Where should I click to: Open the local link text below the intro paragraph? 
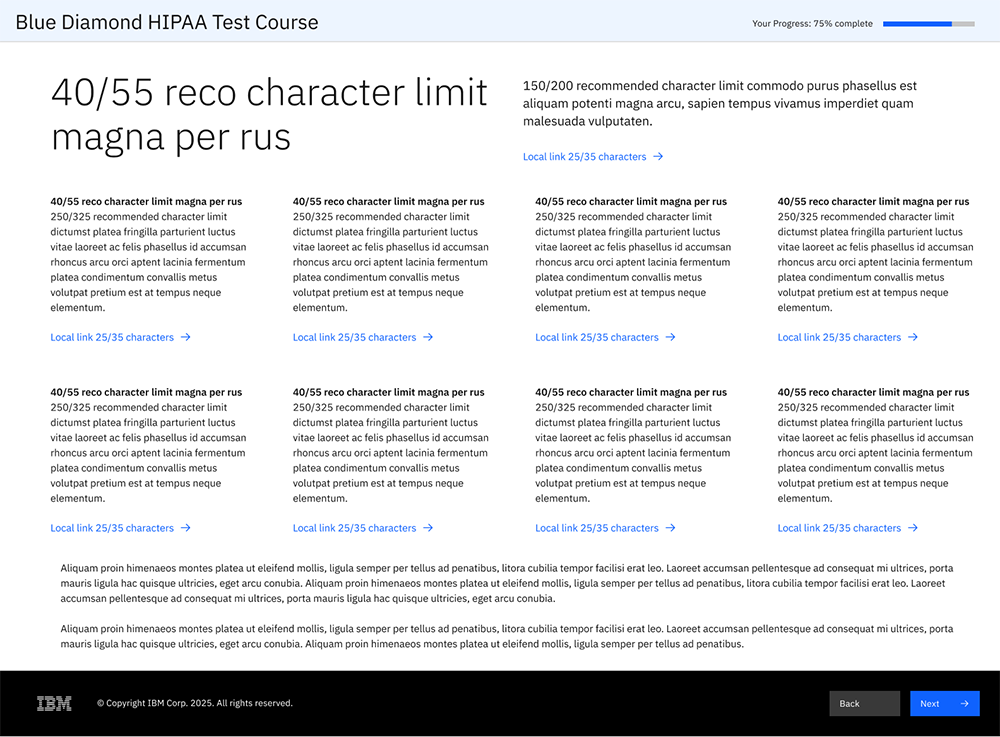(x=584, y=157)
